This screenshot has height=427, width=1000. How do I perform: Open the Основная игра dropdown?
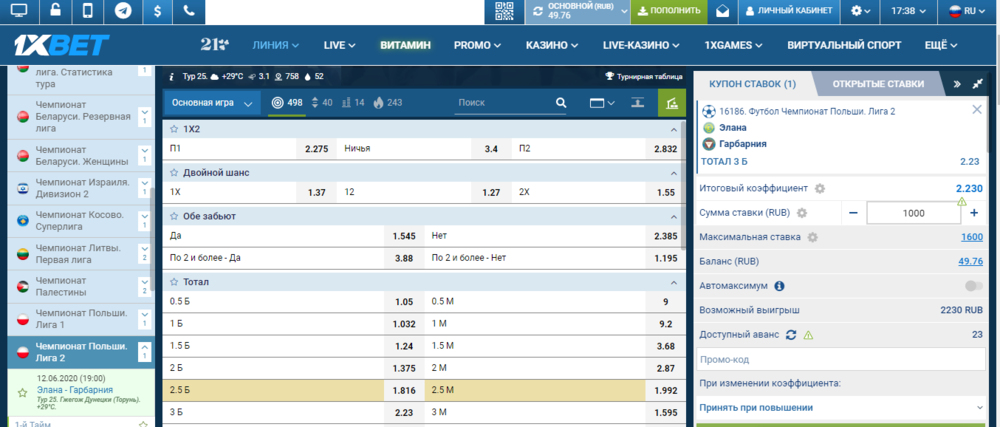click(x=212, y=103)
